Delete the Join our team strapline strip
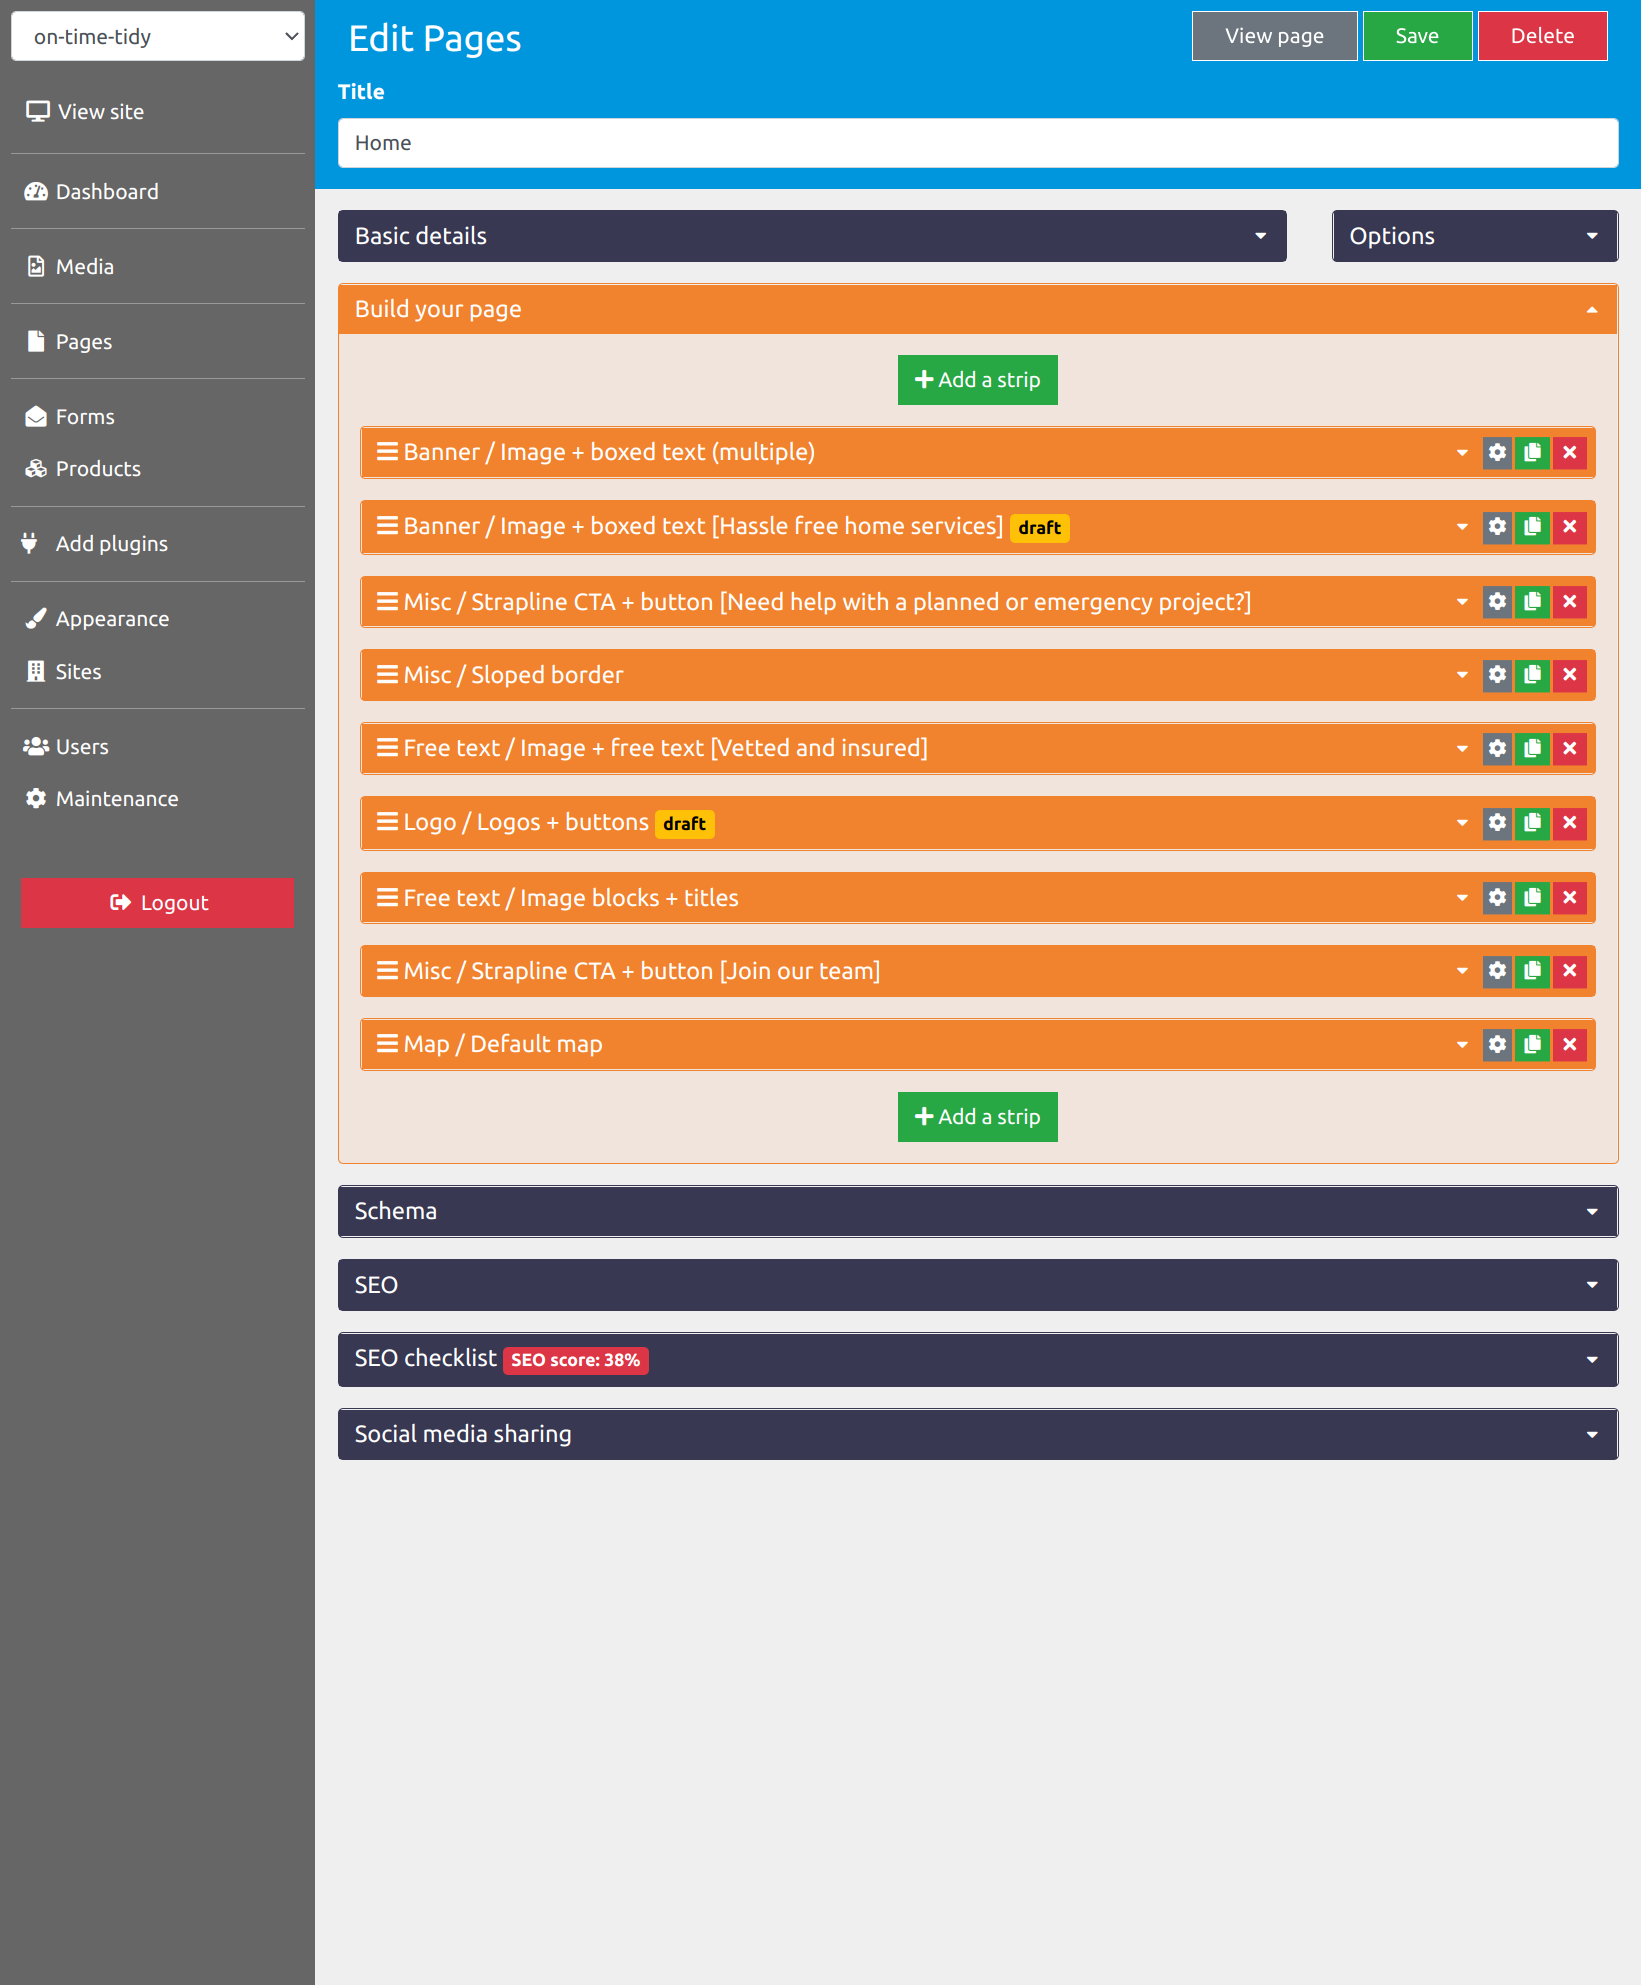This screenshot has width=1641, height=1985. coord(1570,971)
